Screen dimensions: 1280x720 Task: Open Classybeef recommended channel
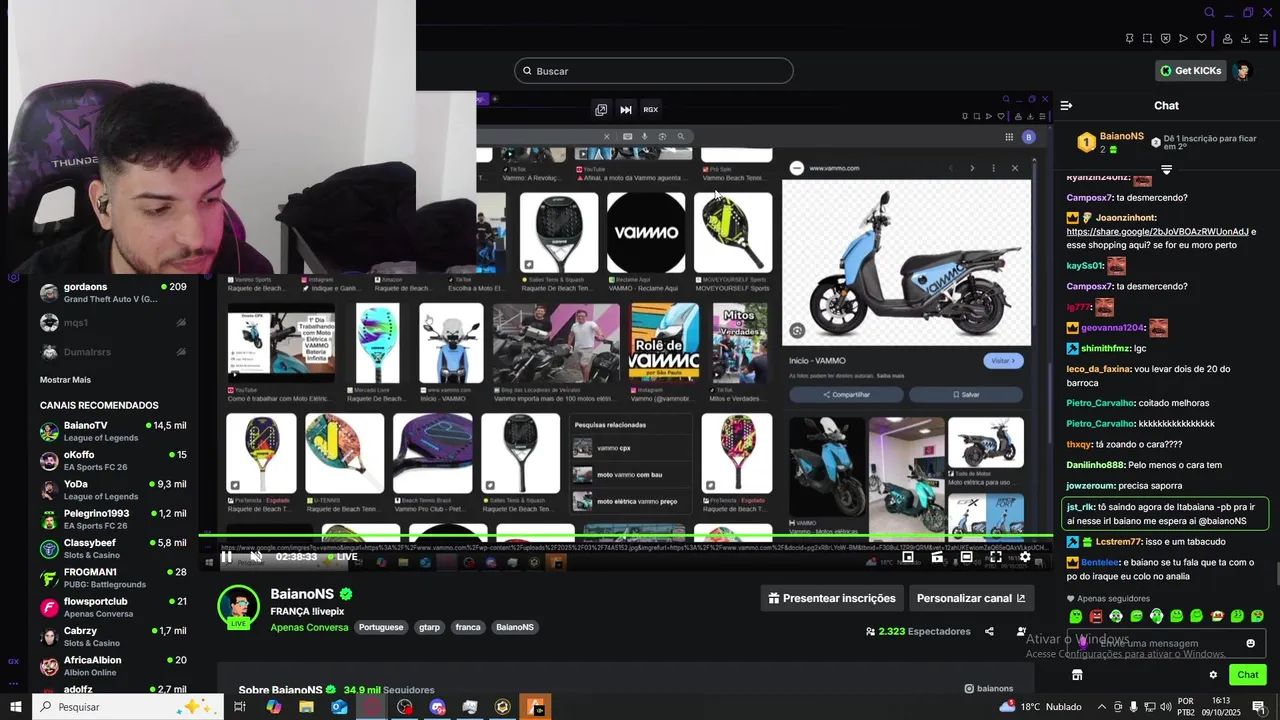113,549
